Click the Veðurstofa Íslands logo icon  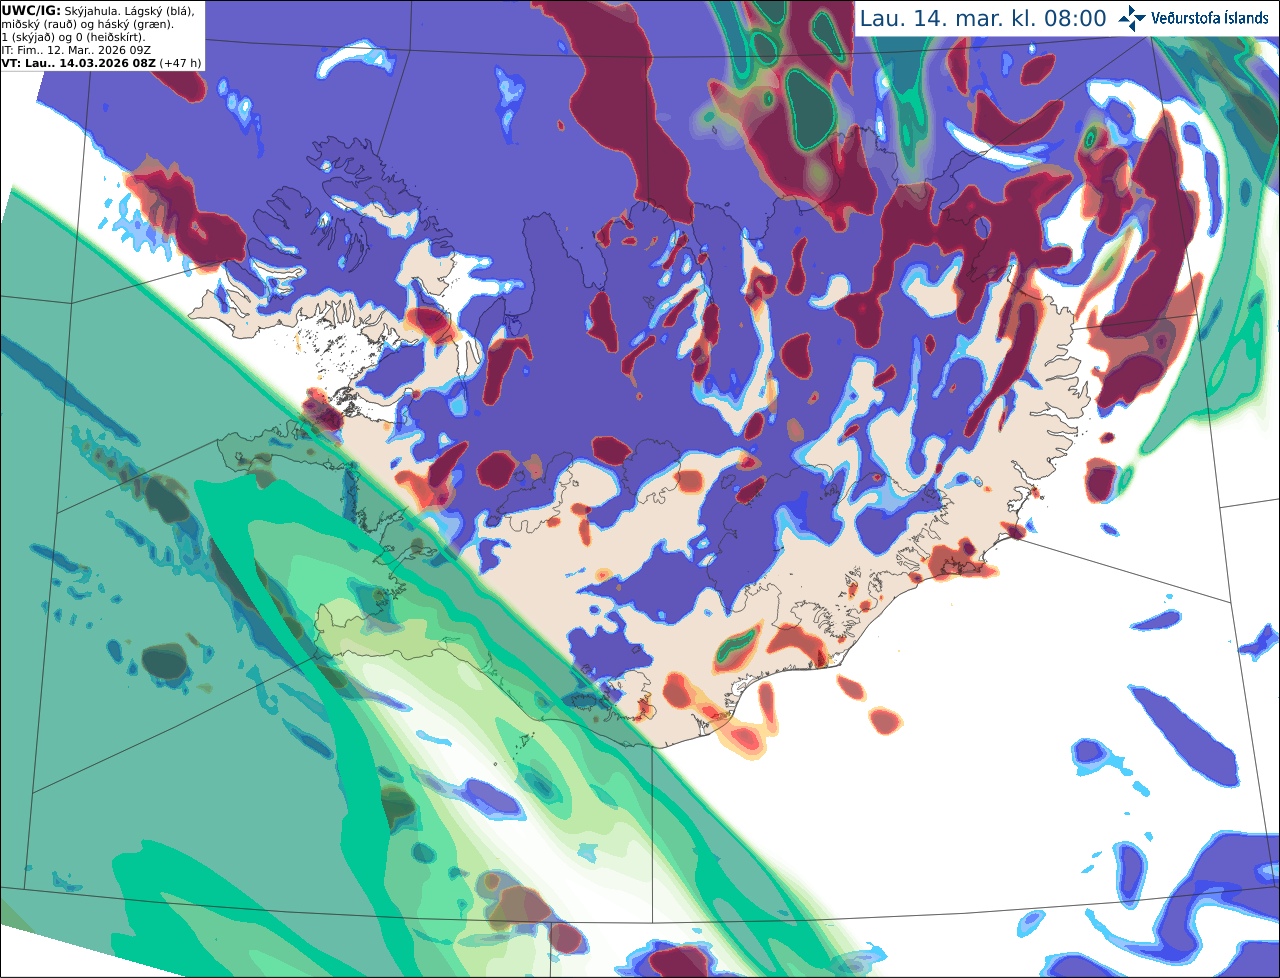1132,18
